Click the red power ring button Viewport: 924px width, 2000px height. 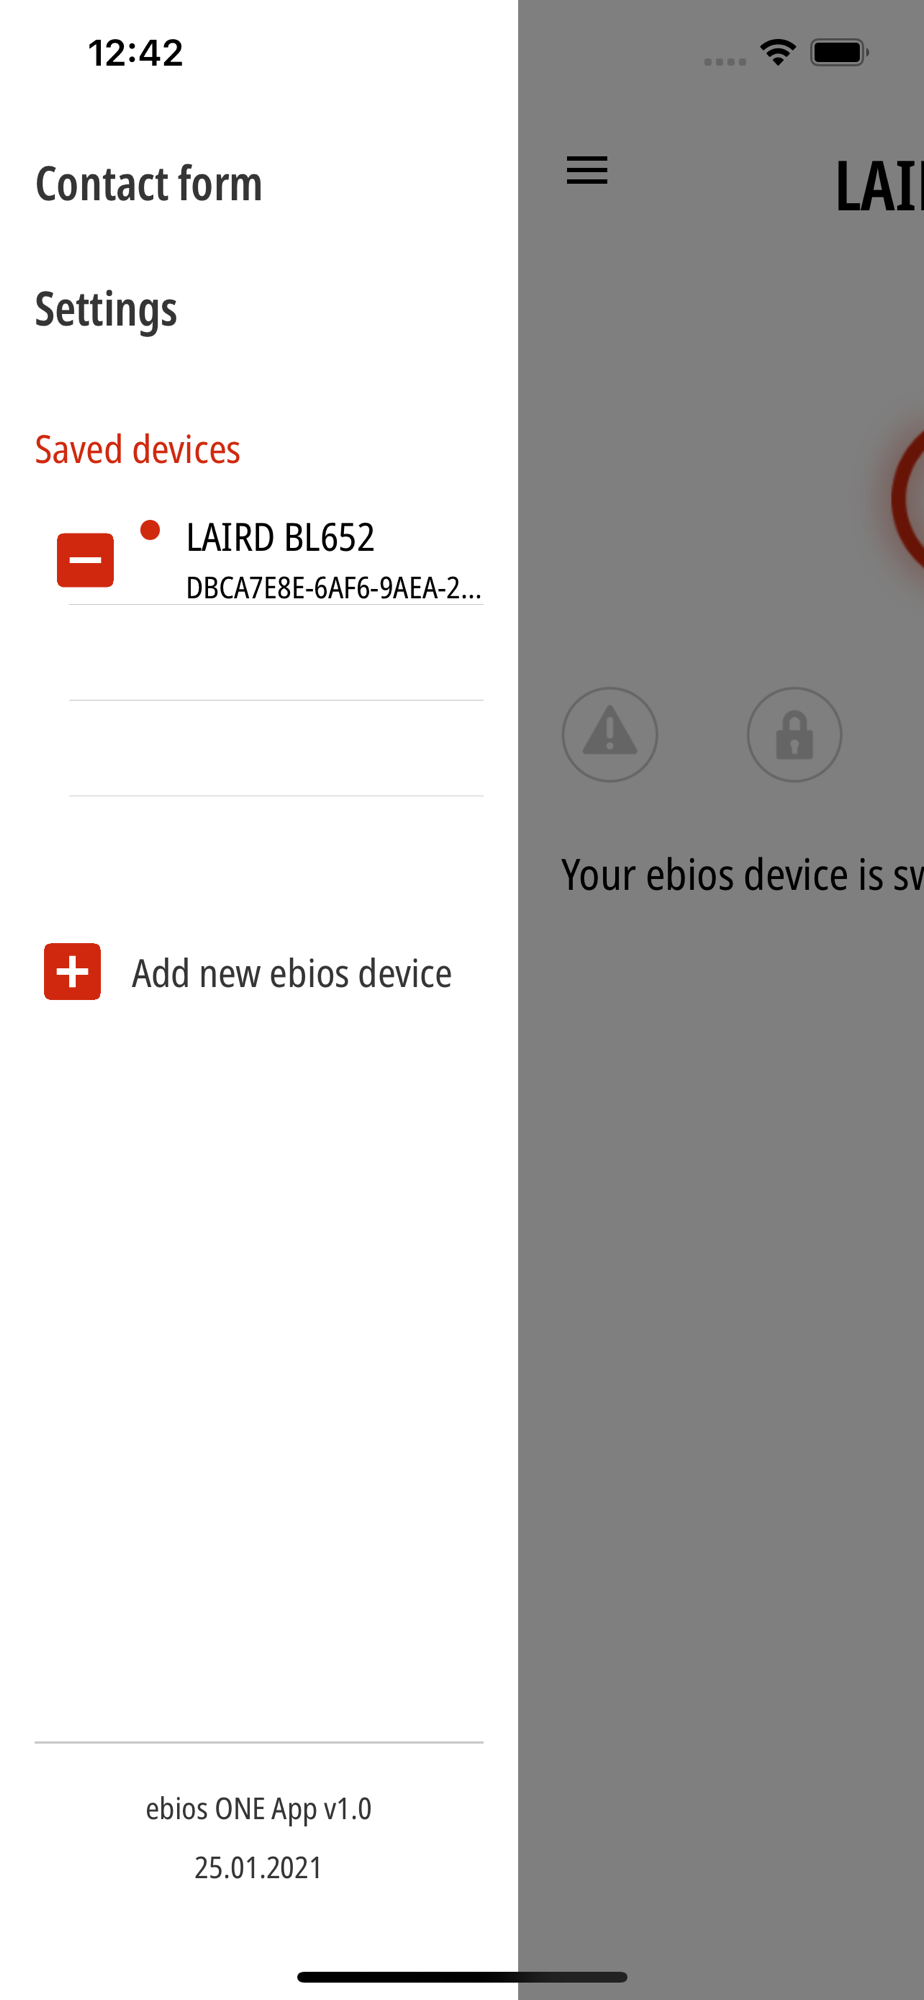[x=908, y=498]
